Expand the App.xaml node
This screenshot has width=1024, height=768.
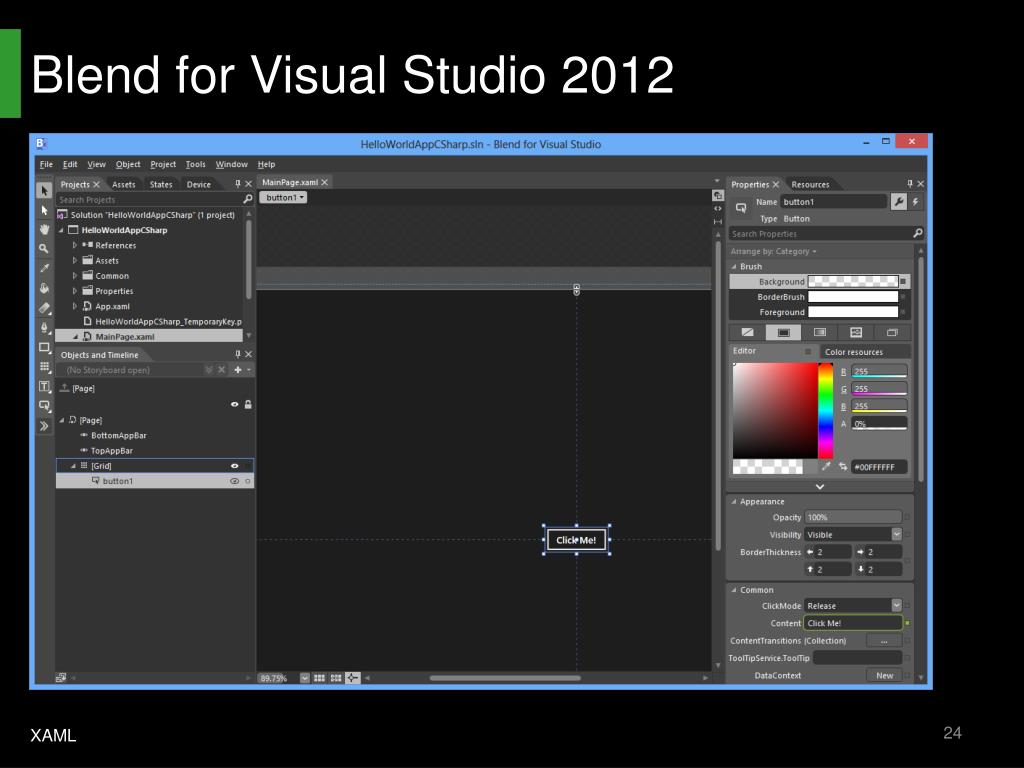pos(74,306)
